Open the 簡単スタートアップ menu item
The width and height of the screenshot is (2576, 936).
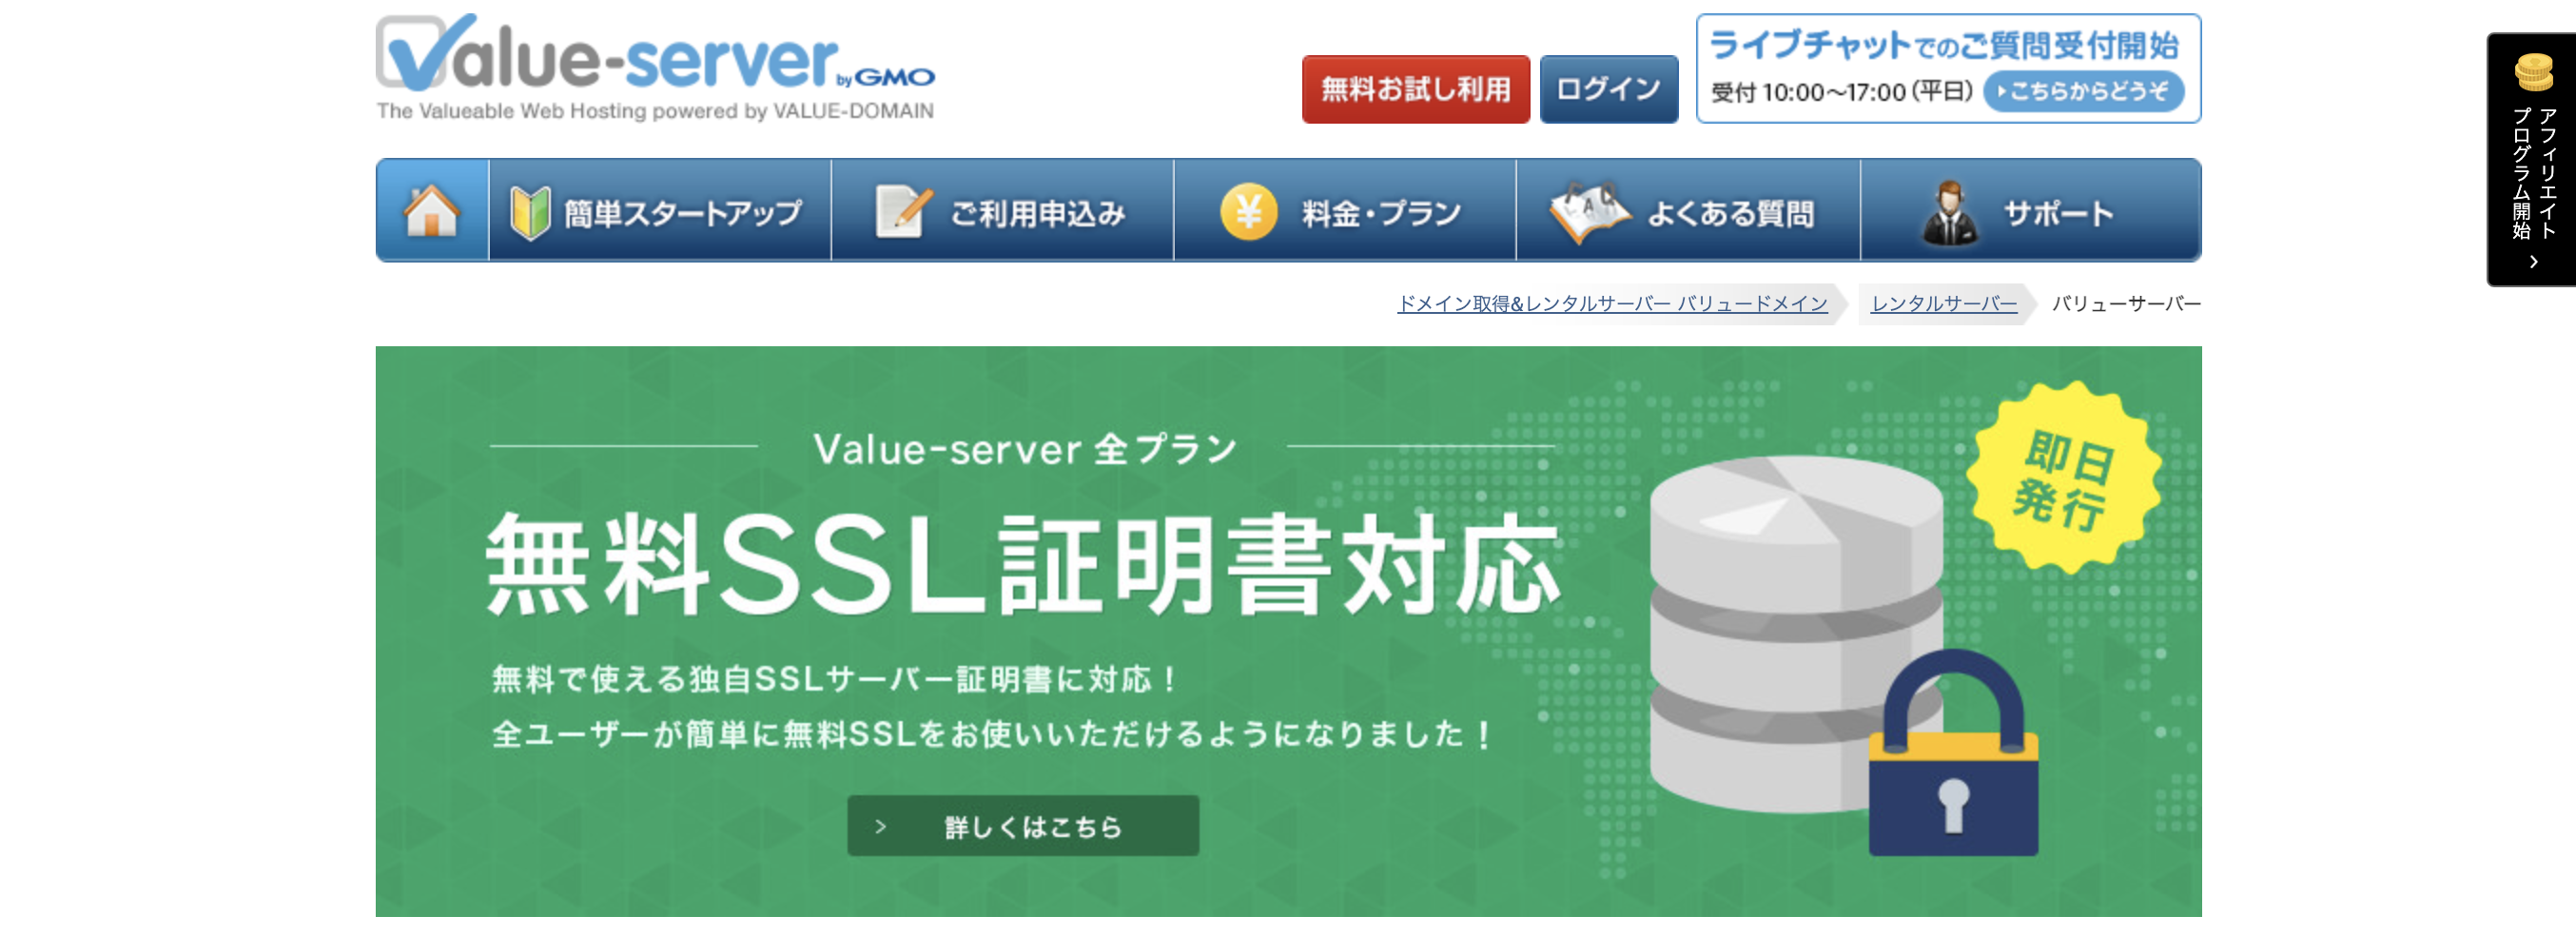click(682, 214)
